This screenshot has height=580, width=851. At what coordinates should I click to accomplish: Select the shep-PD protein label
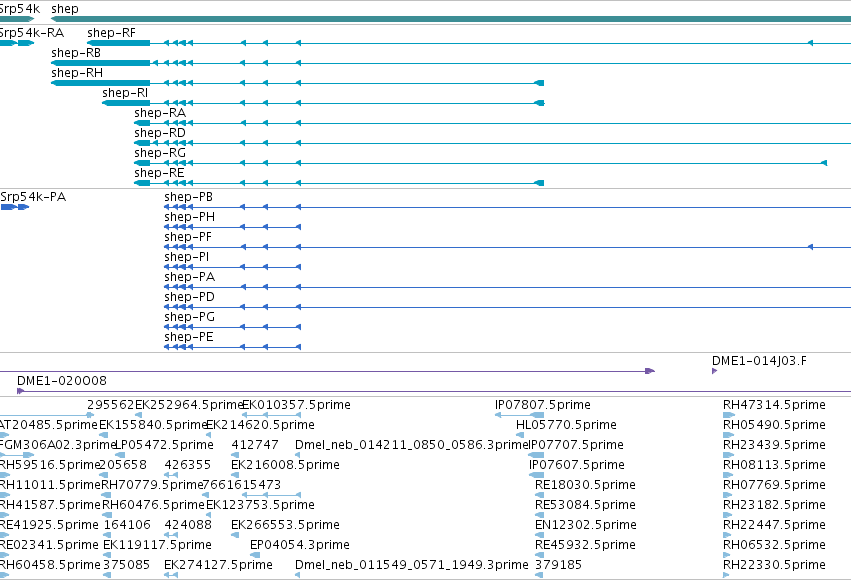pos(189,297)
